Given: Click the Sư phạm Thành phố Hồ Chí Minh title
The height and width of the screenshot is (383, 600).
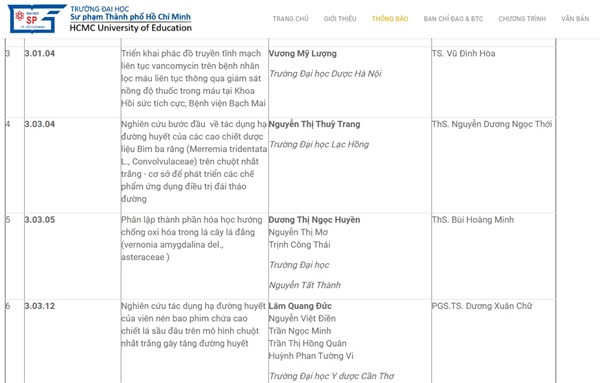Looking at the screenshot, I should point(130,17).
